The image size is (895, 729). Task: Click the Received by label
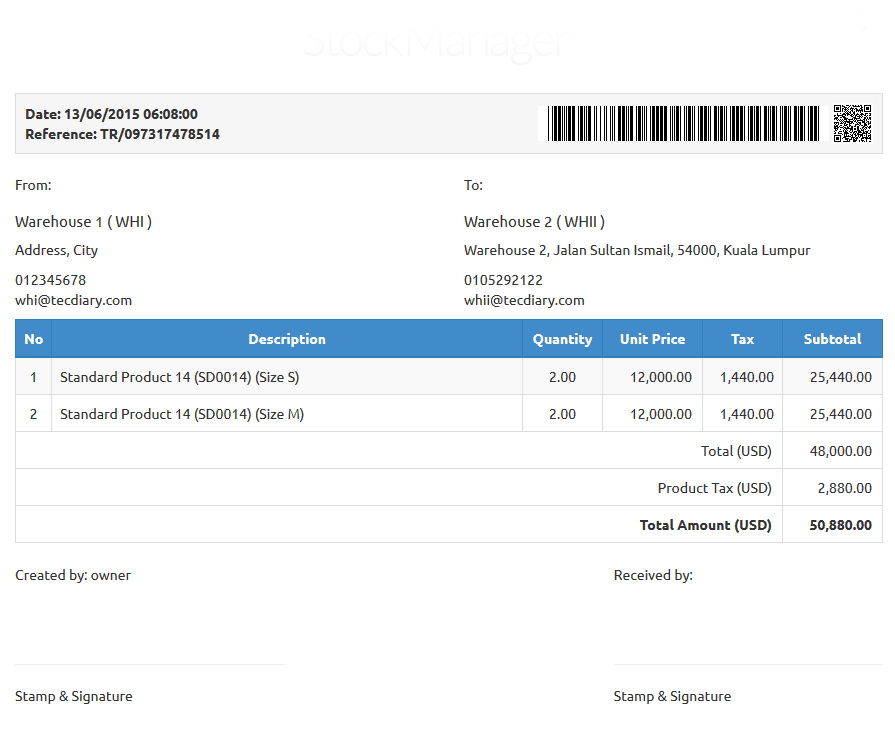pyautogui.click(x=652, y=575)
